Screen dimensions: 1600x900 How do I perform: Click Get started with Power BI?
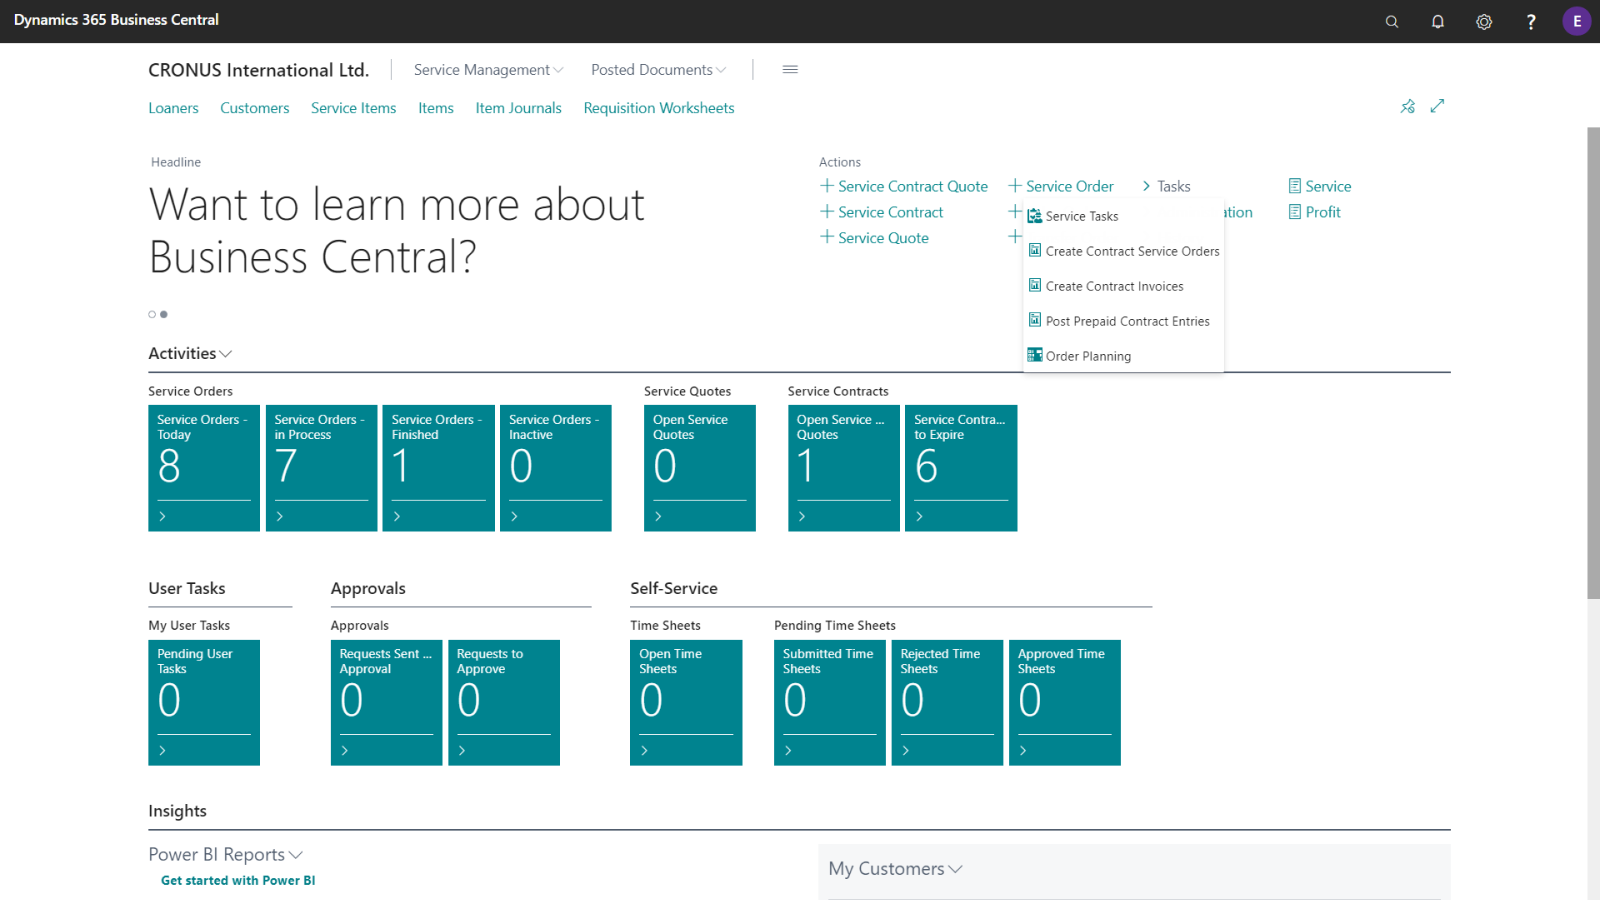238,881
